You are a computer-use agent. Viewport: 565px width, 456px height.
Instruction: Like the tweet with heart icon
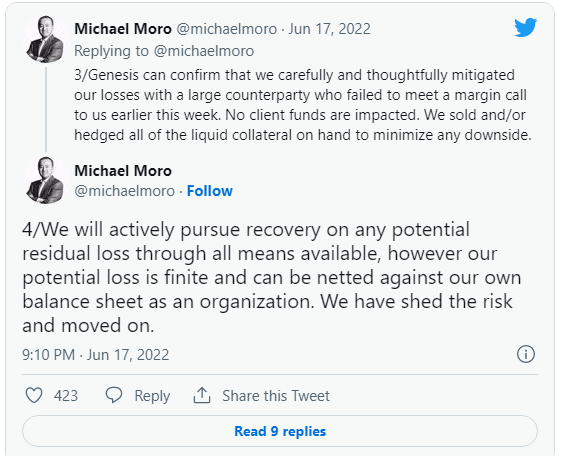(34, 395)
